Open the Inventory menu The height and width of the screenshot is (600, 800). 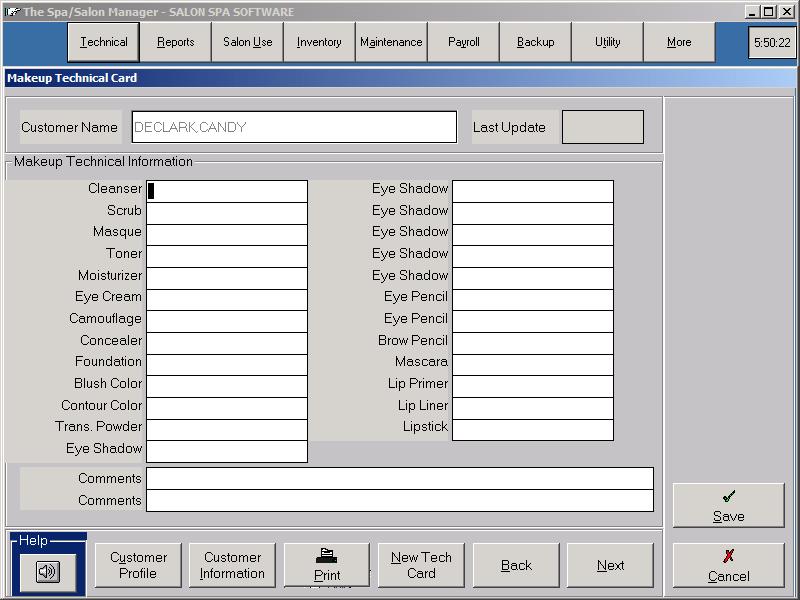(x=319, y=42)
